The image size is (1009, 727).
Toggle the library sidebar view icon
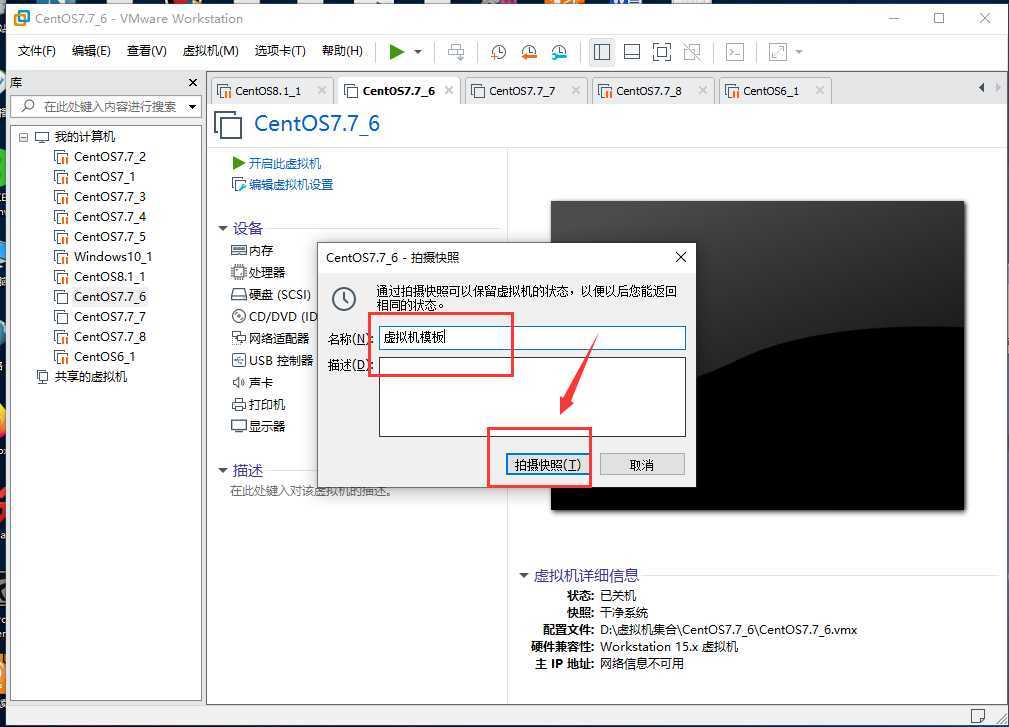click(602, 52)
